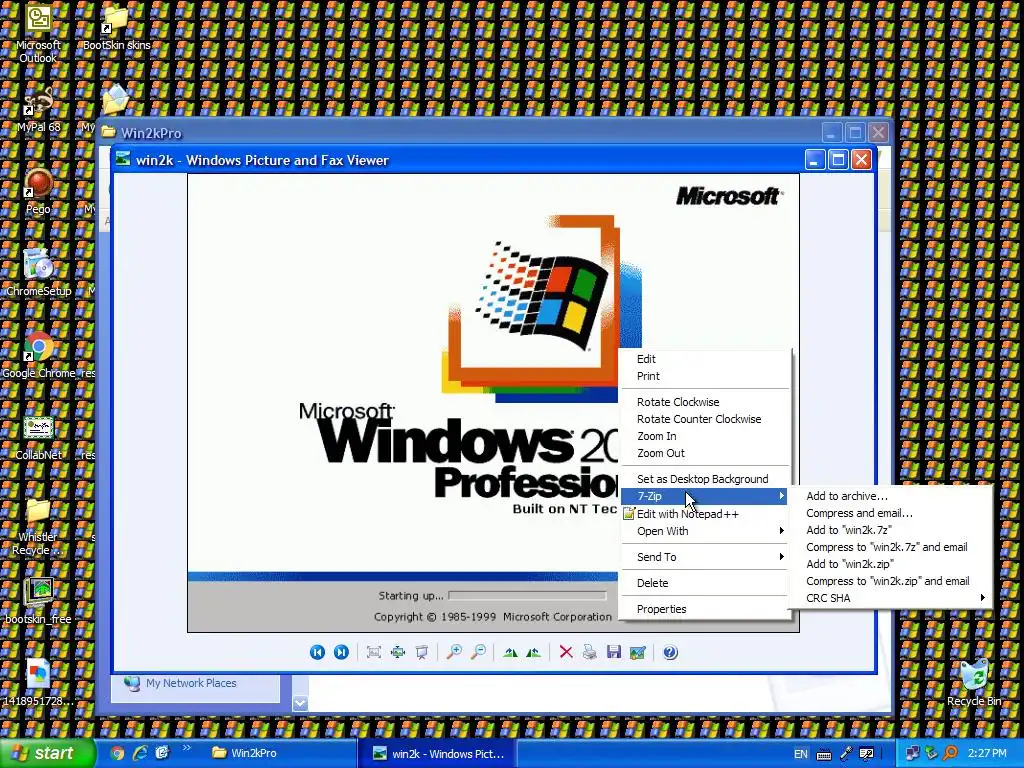Click the floppy disk Copy To icon
The width and height of the screenshot is (1024, 768).
(614, 652)
